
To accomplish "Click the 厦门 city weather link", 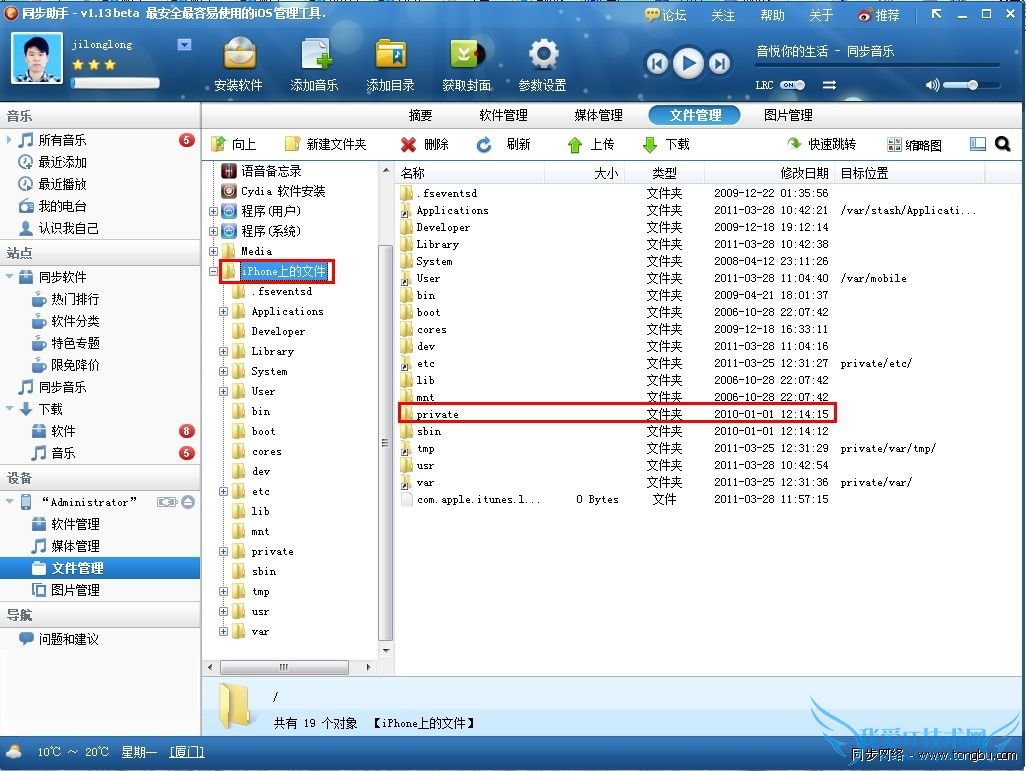I will 187,752.
